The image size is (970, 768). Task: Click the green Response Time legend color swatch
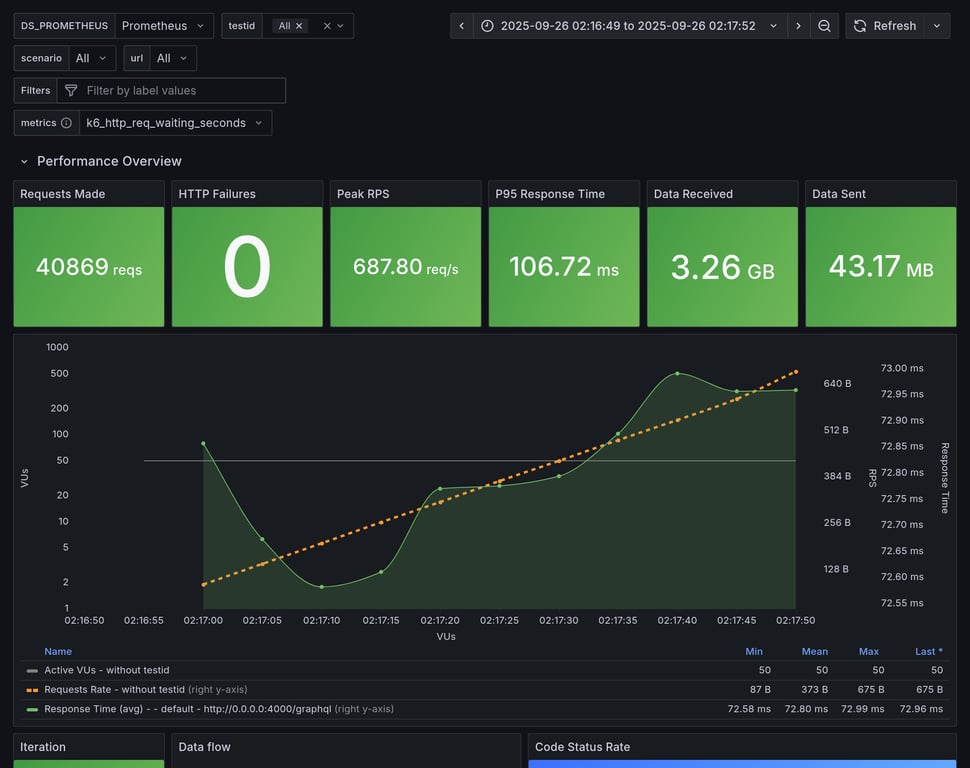coord(32,709)
